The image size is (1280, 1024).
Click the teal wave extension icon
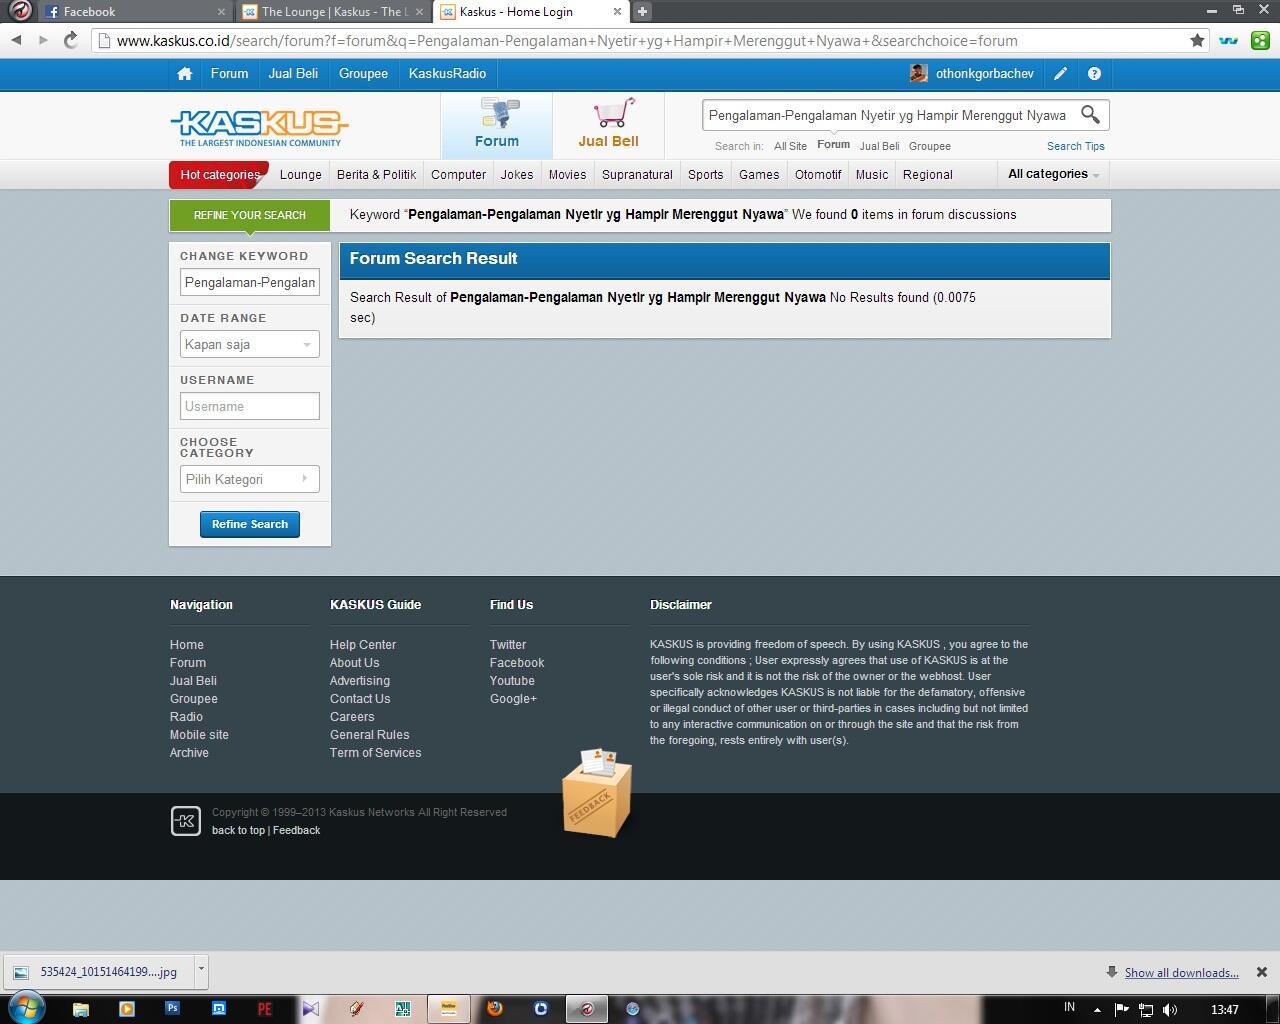pos(1229,41)
